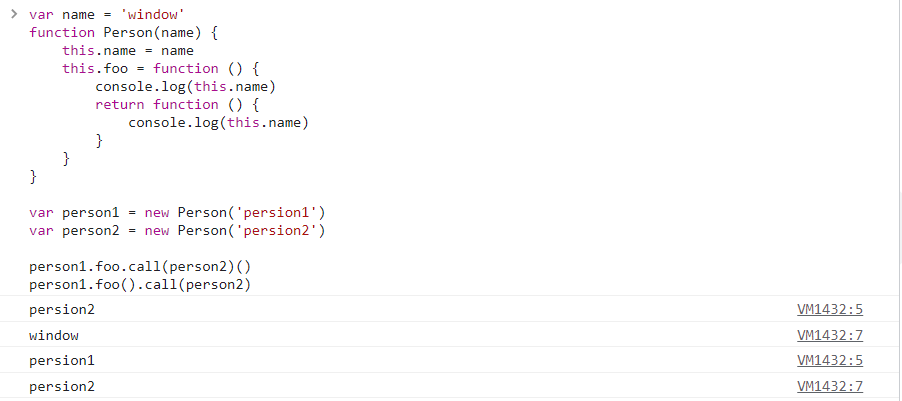
Task: Open VM1432:7 link beside window output
Action: point(829,335)
